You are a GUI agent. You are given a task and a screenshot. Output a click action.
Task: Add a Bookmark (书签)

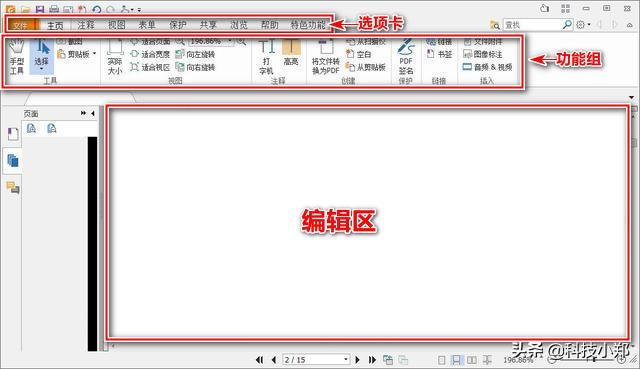pyautogui.click(x=439, y=54)
